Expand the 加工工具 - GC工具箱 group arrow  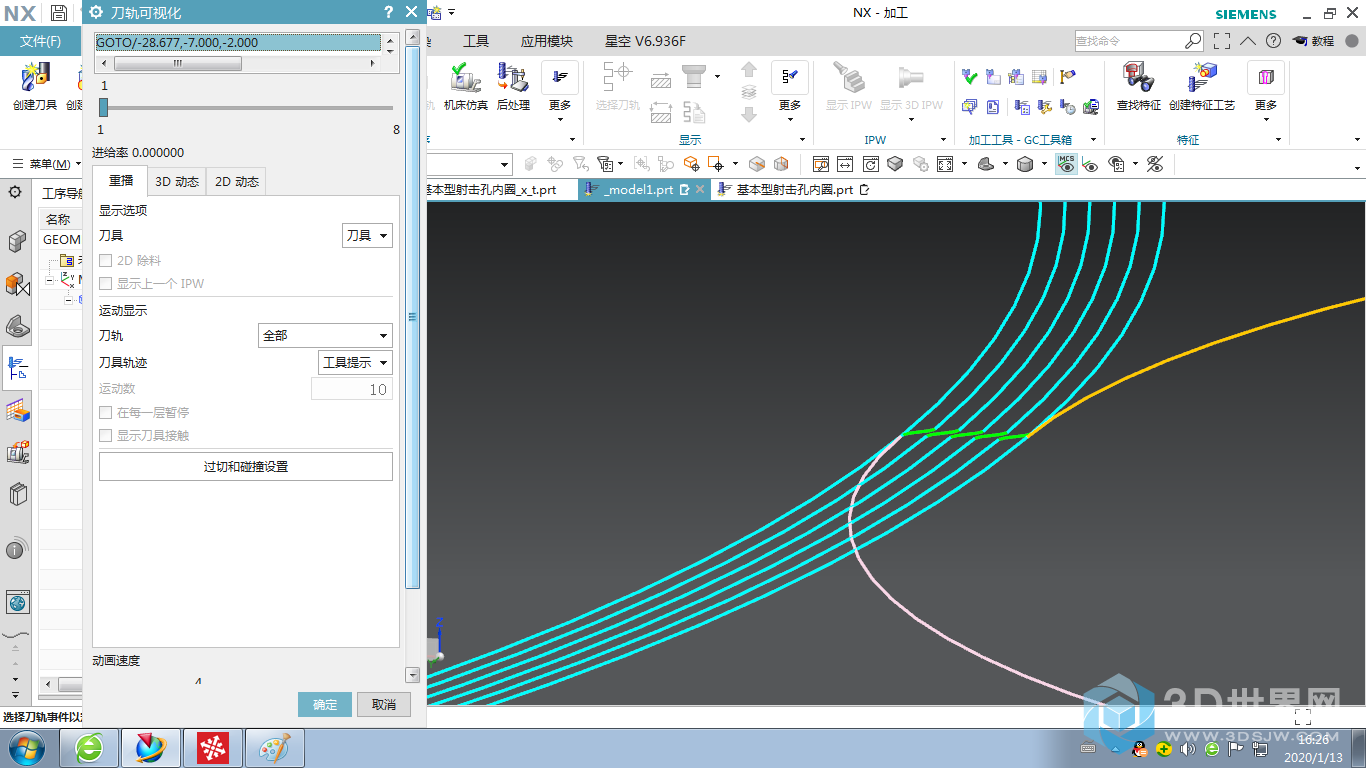click(1093, 140)
